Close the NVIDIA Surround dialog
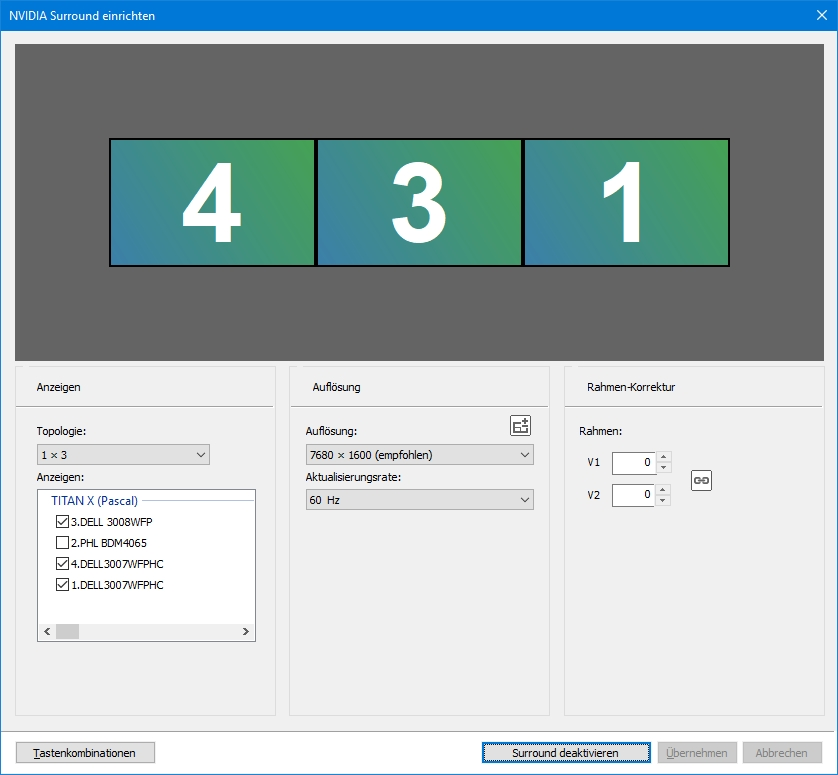838x775 pixels. click(x=822, y=15)
